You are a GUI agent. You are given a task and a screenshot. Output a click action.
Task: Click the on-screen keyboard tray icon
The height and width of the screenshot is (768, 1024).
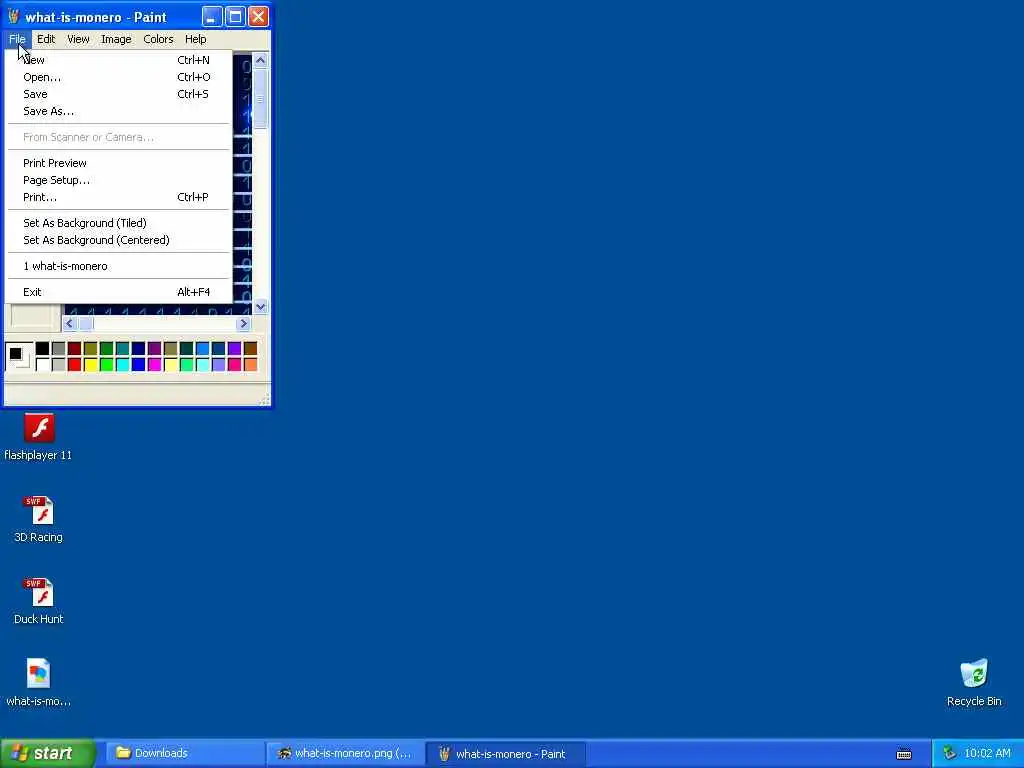(904, 754)
